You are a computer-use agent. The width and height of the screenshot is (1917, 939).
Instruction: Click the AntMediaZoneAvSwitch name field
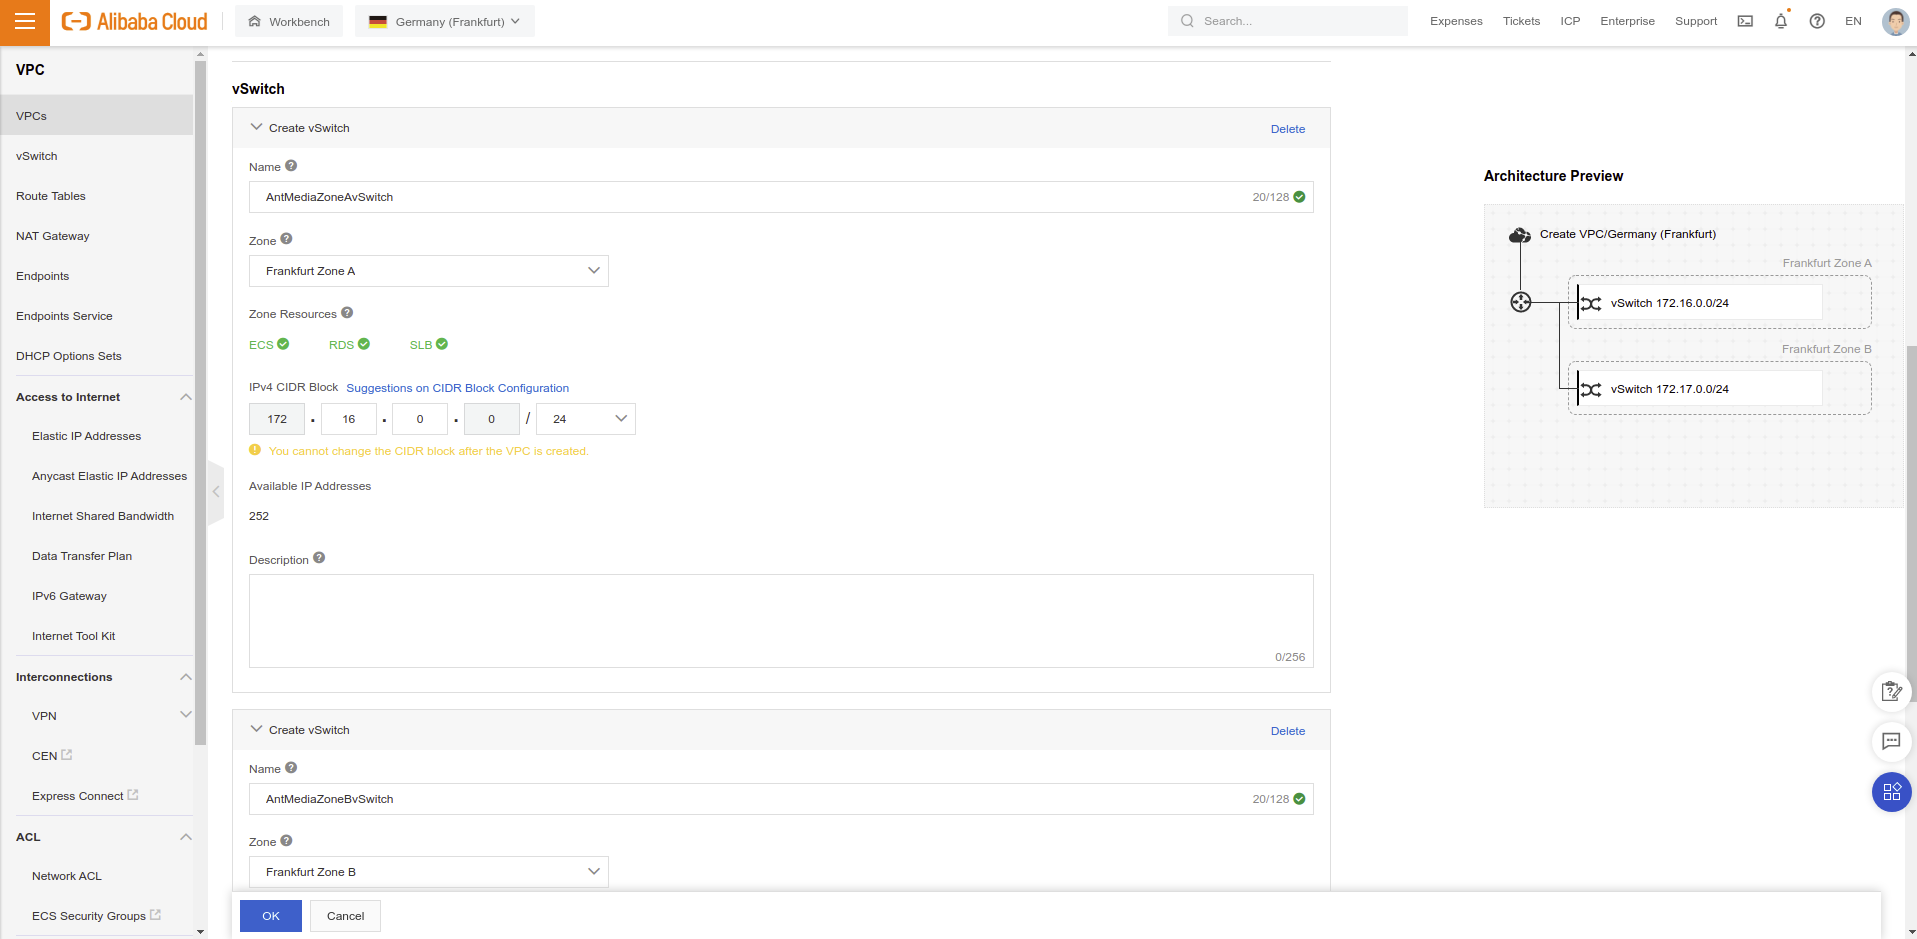[x=781, y=197]
